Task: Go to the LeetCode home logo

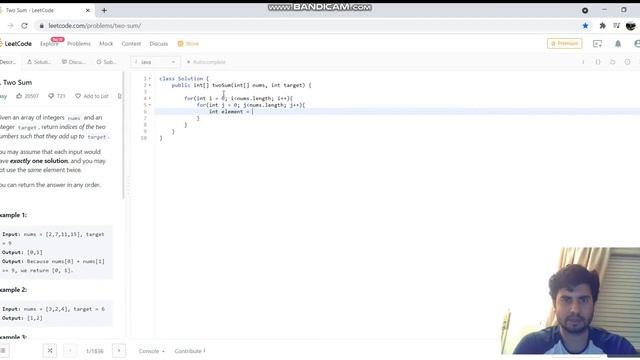Action: (x=16, y=44)
